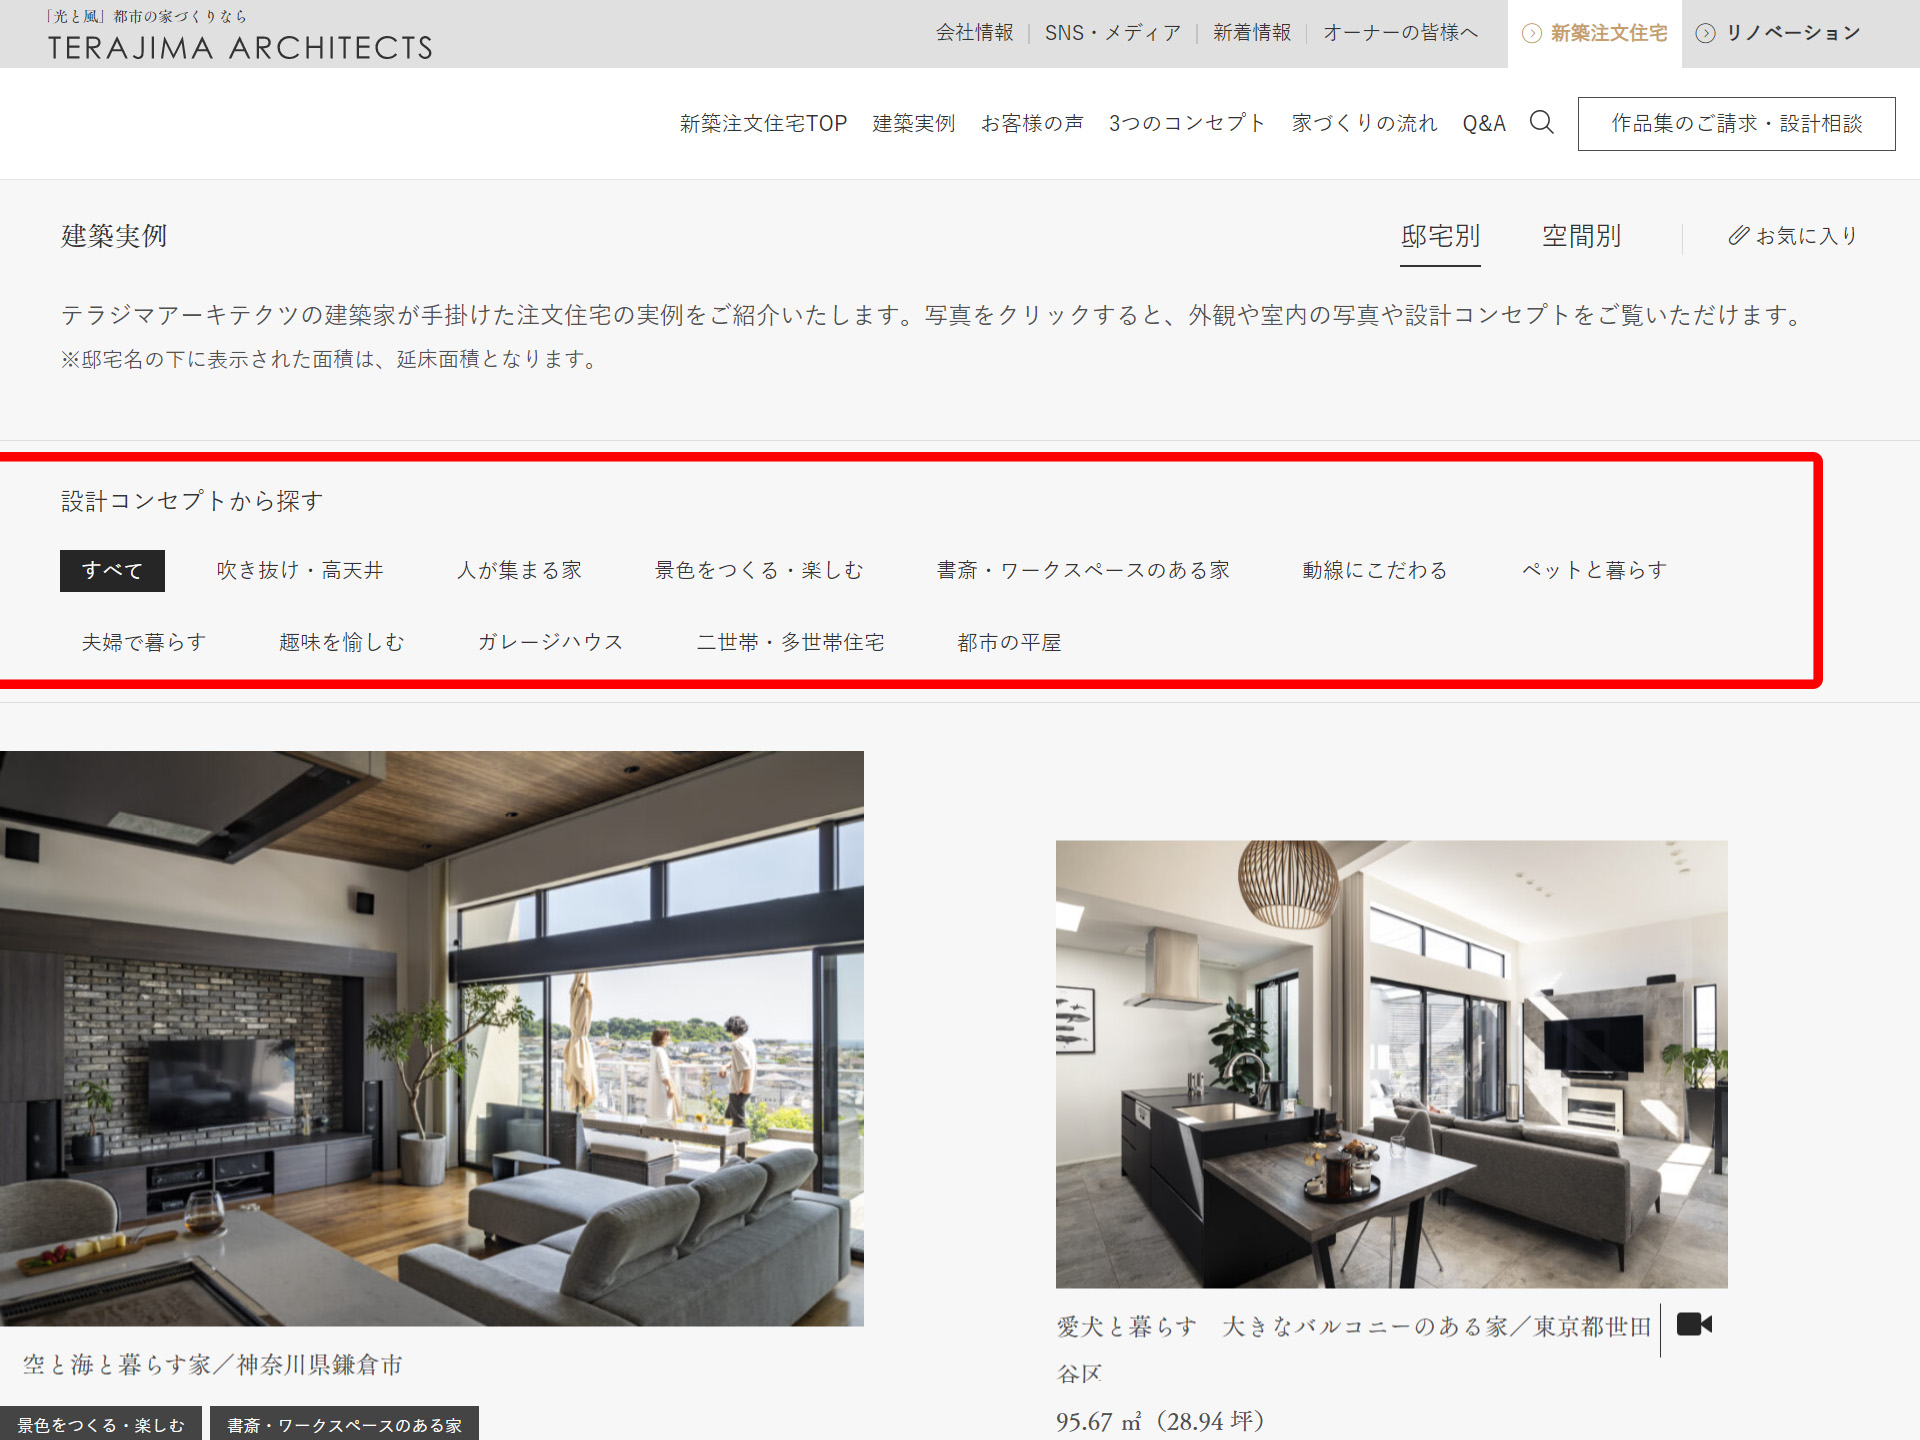Filter by 景色をつくる・楽しむ concept
1920x1440 pixels.
(x=759, y=571)
